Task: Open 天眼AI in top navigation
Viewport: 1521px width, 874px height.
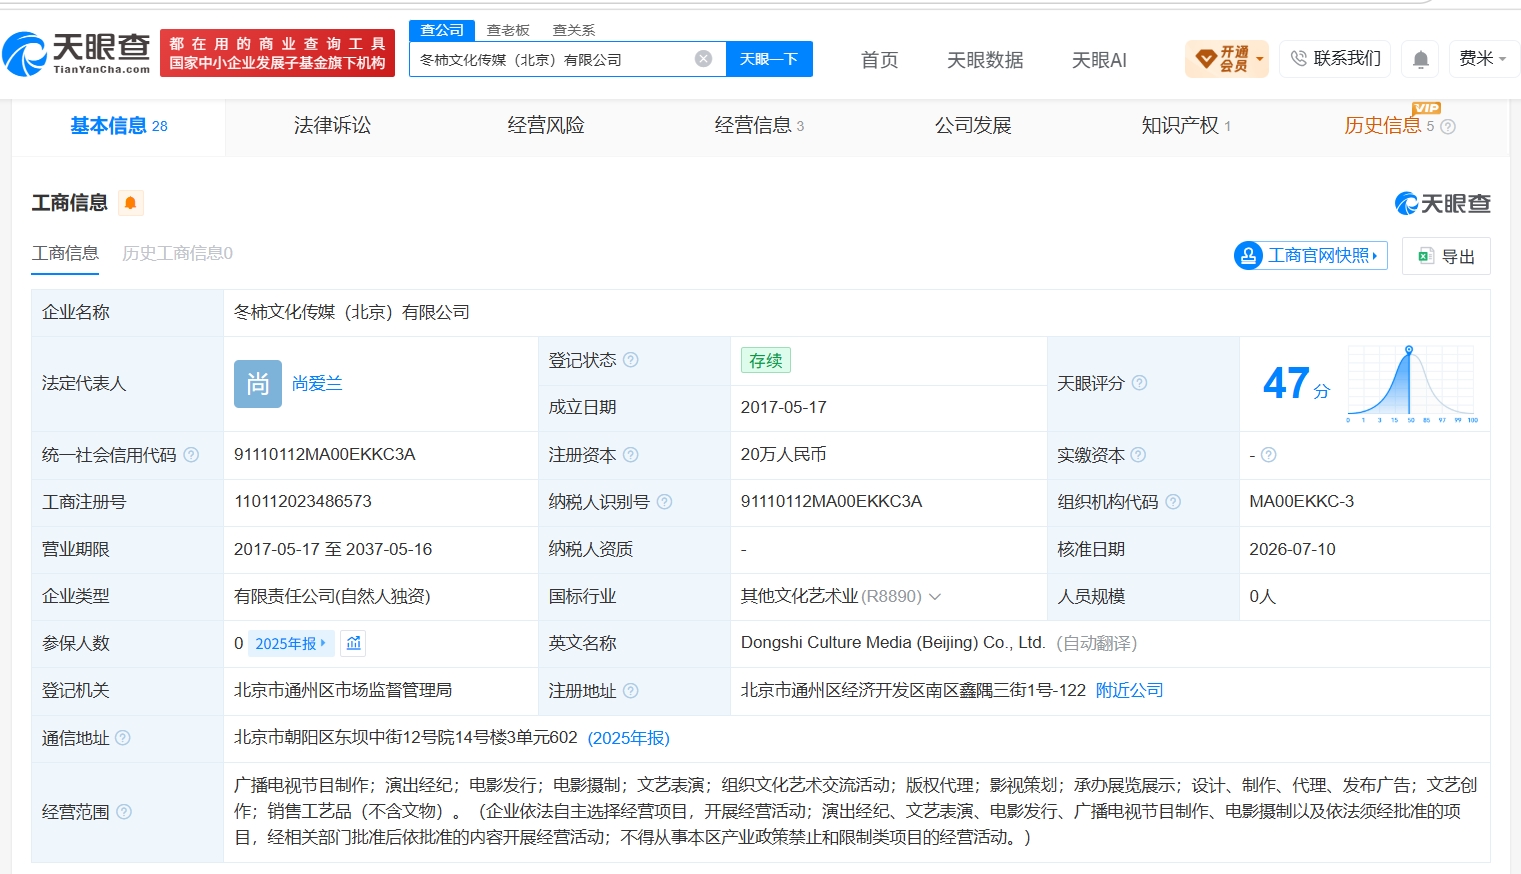Action: point(1099,60)
